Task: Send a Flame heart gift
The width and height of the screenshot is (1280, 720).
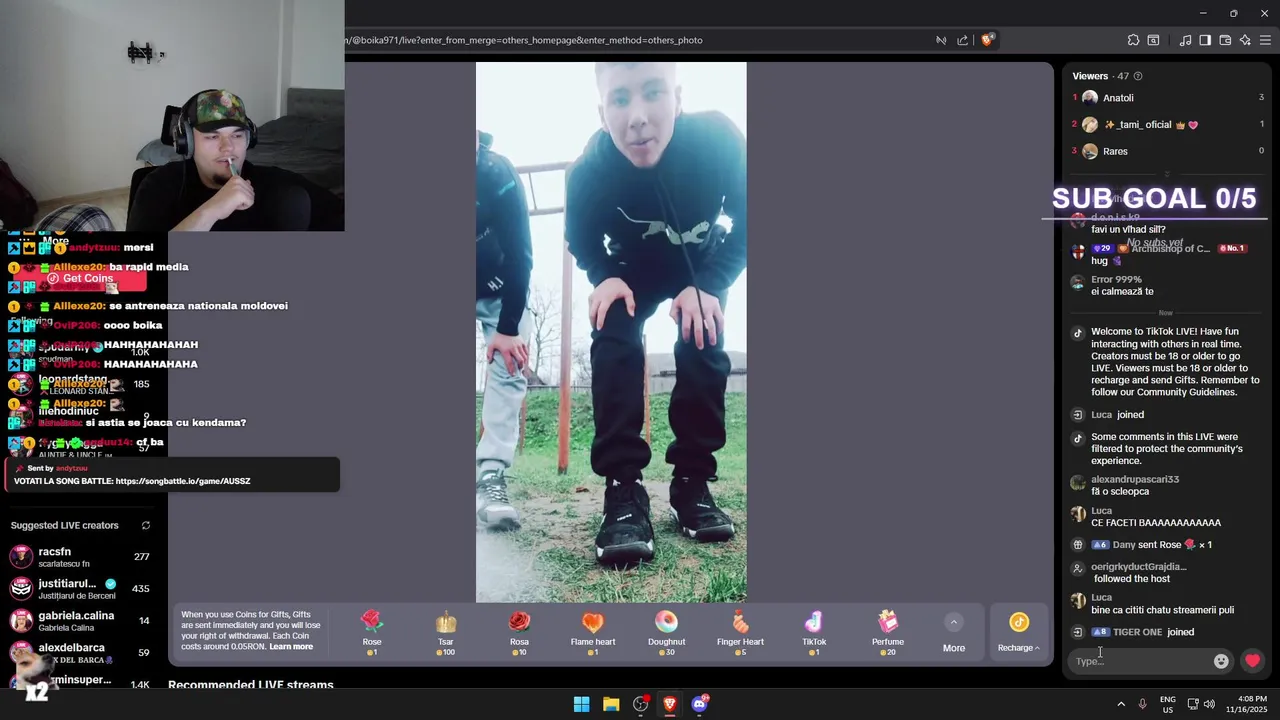Action: coord(593,633)
